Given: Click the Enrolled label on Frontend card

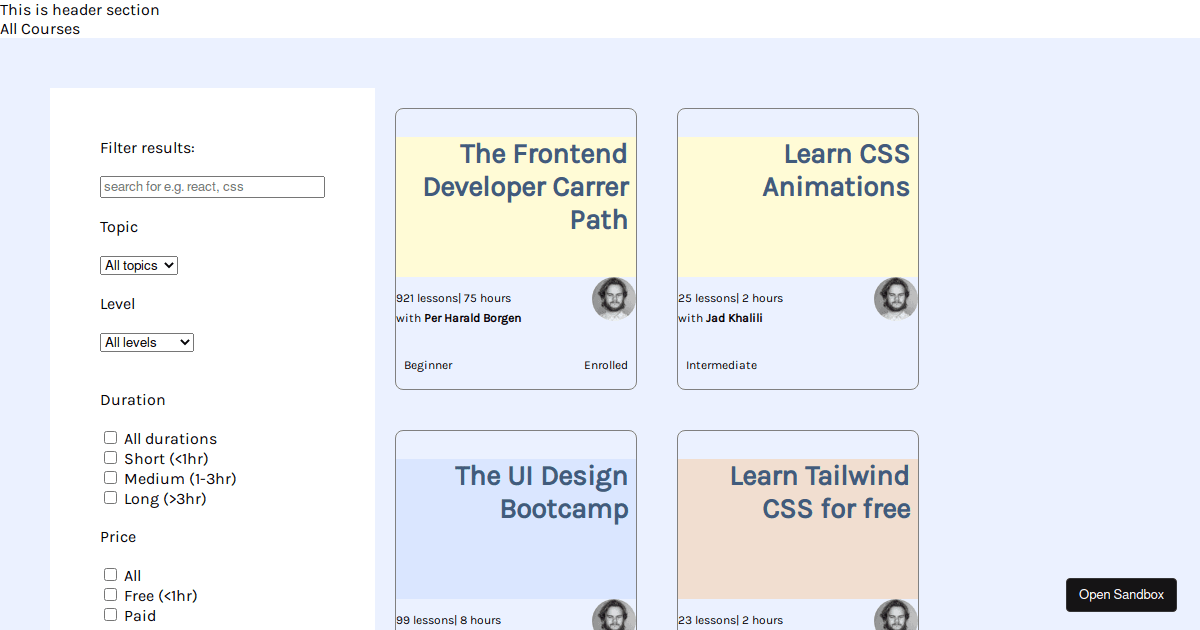Looking at the screenshot, I should click(606, 366).
